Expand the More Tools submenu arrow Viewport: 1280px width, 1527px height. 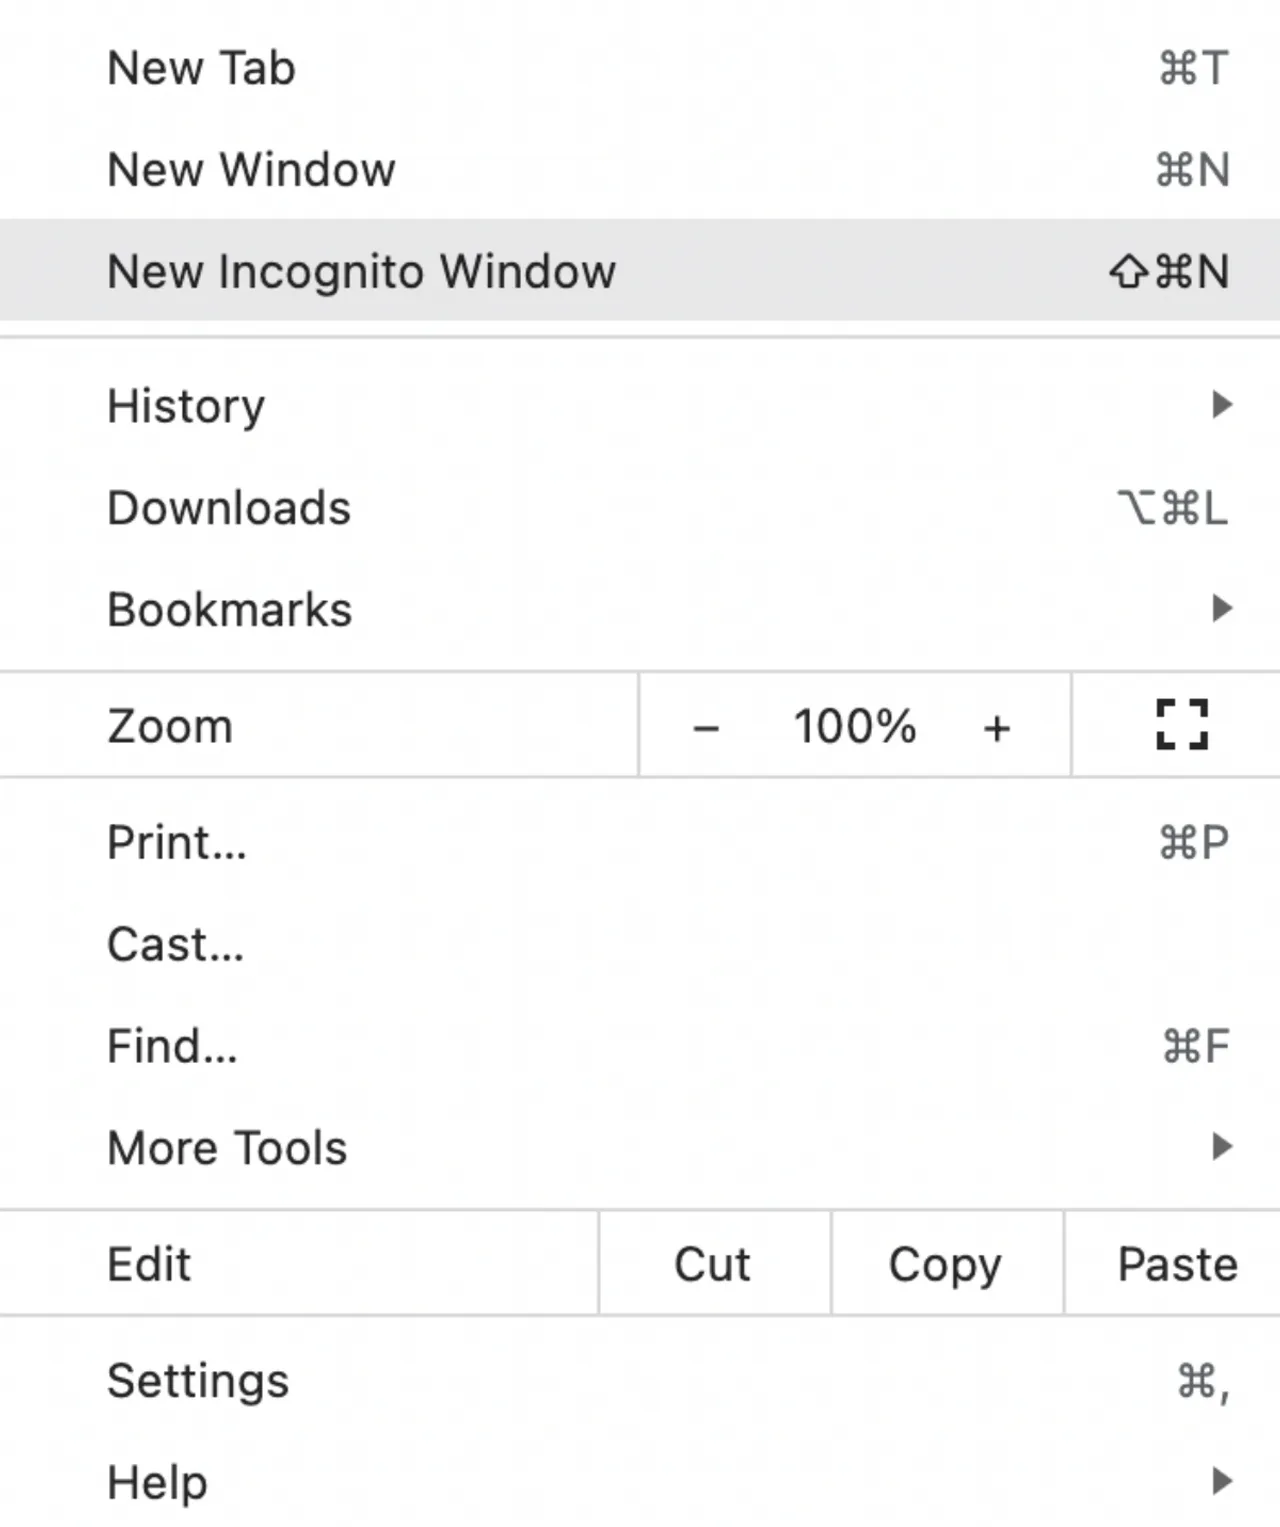pyautogui.click(x=1221, y=1146)
